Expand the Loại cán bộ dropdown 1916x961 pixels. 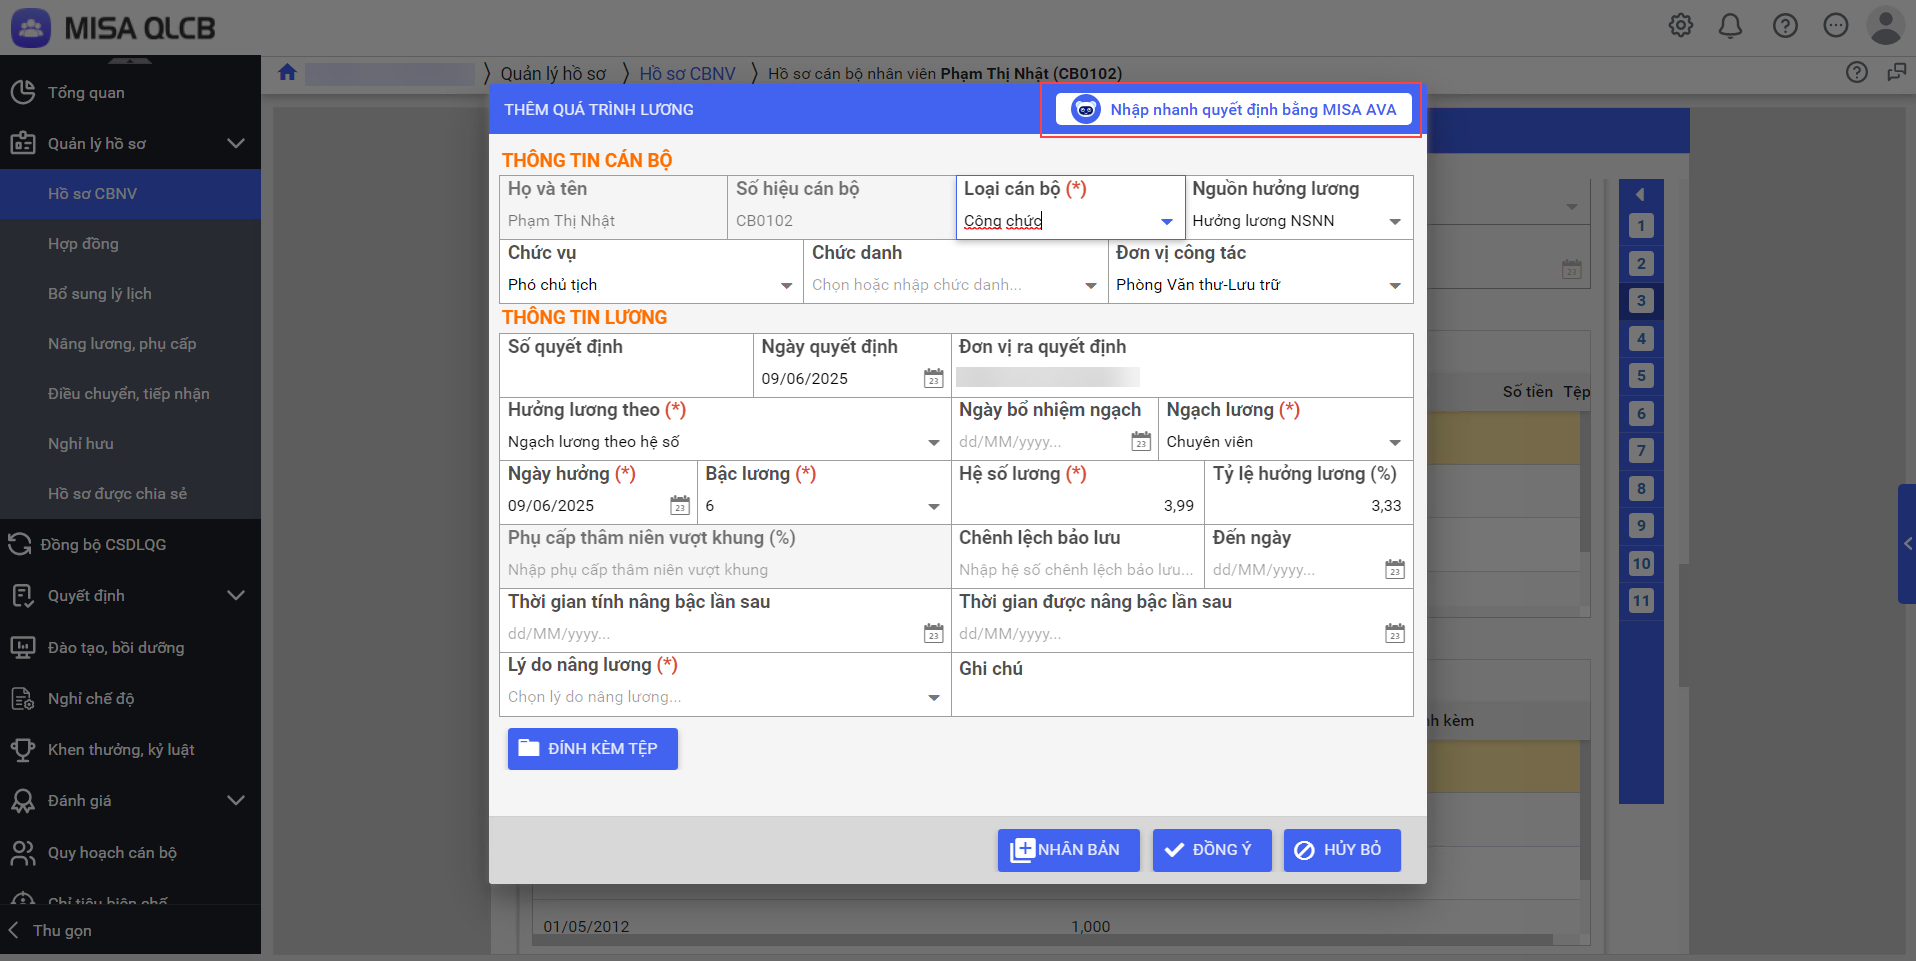tap(1166, 222)
